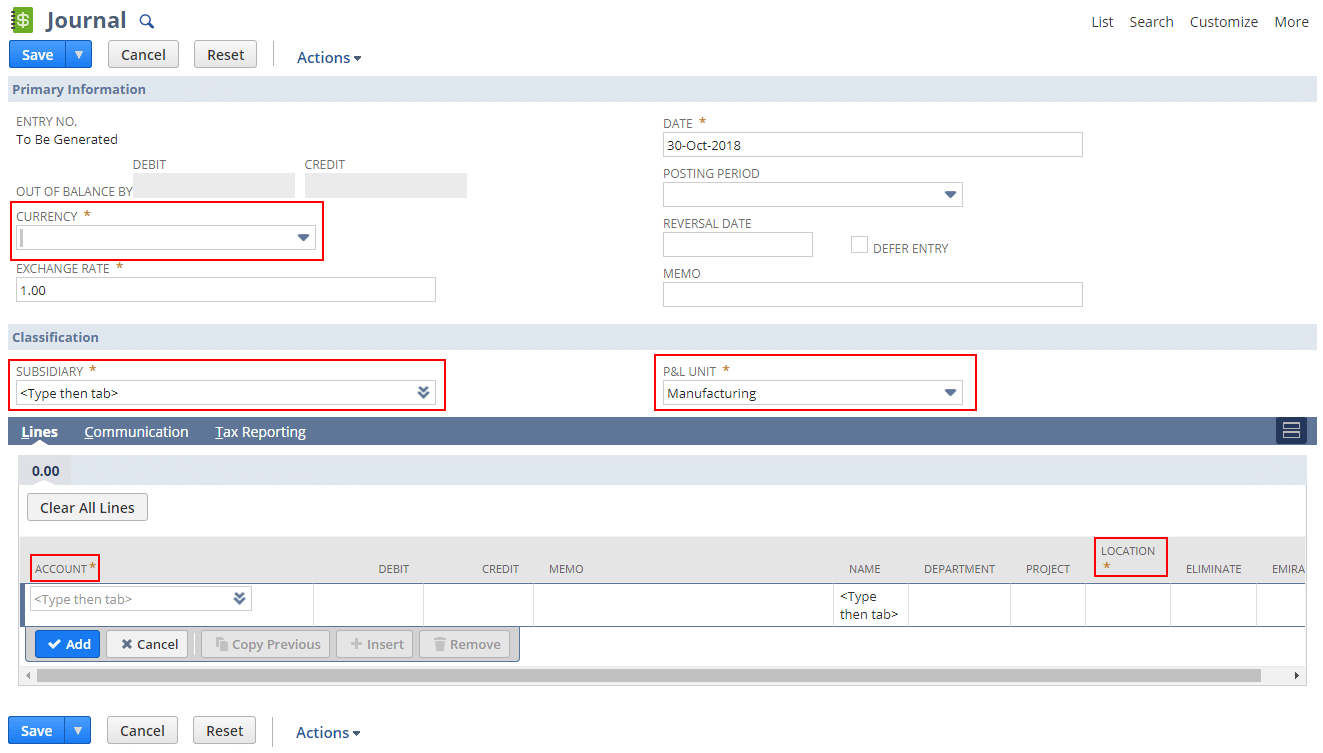The height and width of the screenshot is (753, 1323).
Task: Tick the Defer Entry checkbox
Action: tap(859, 245)
